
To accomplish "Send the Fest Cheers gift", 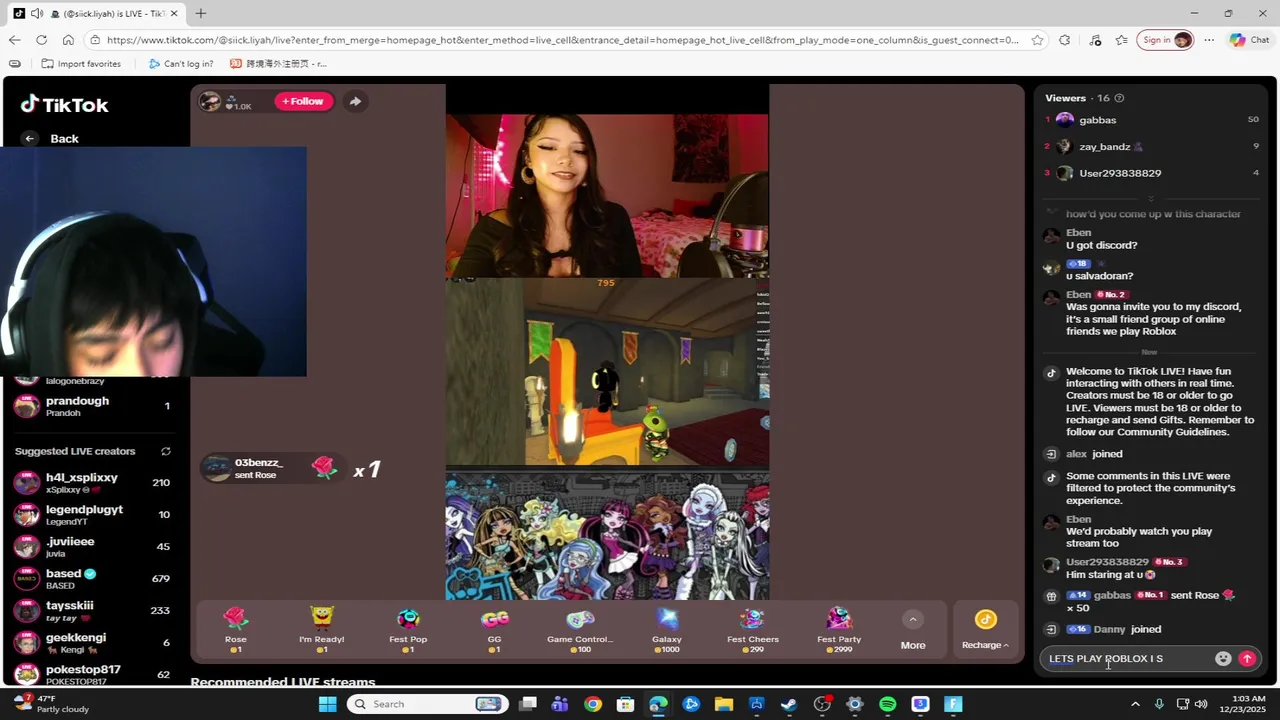I will (752, 629).
